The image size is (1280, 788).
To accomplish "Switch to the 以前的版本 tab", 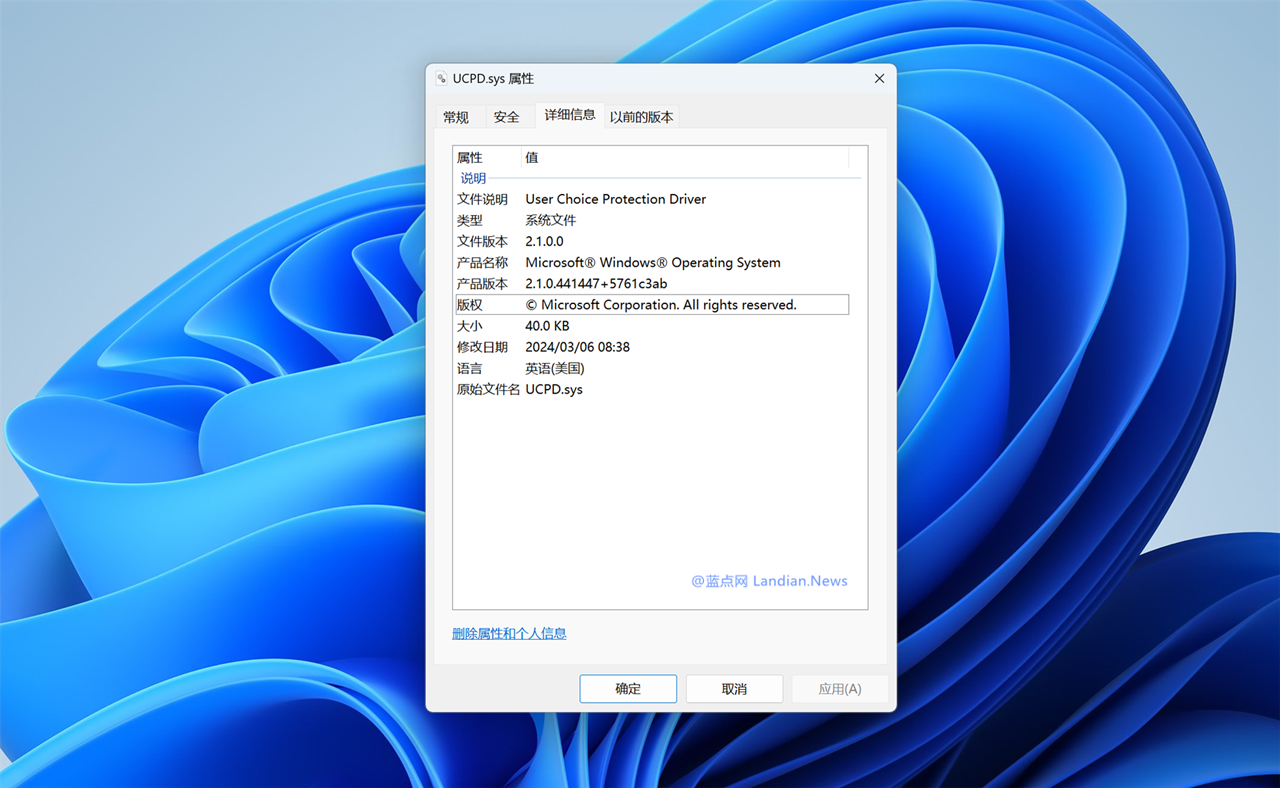I will pyautogui.click(x=641, y=117).
